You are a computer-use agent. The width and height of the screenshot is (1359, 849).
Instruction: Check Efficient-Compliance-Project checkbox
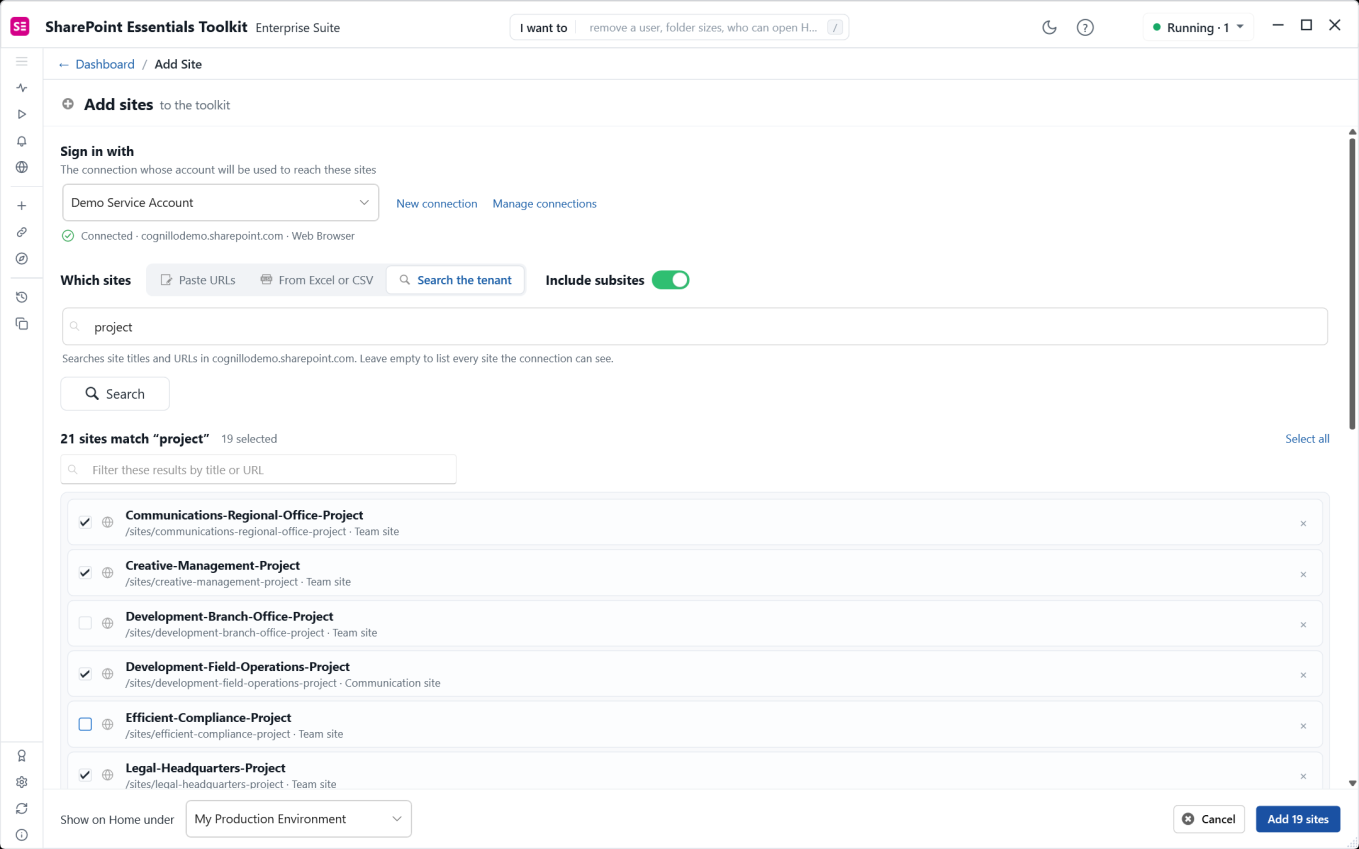click(85, 724)
